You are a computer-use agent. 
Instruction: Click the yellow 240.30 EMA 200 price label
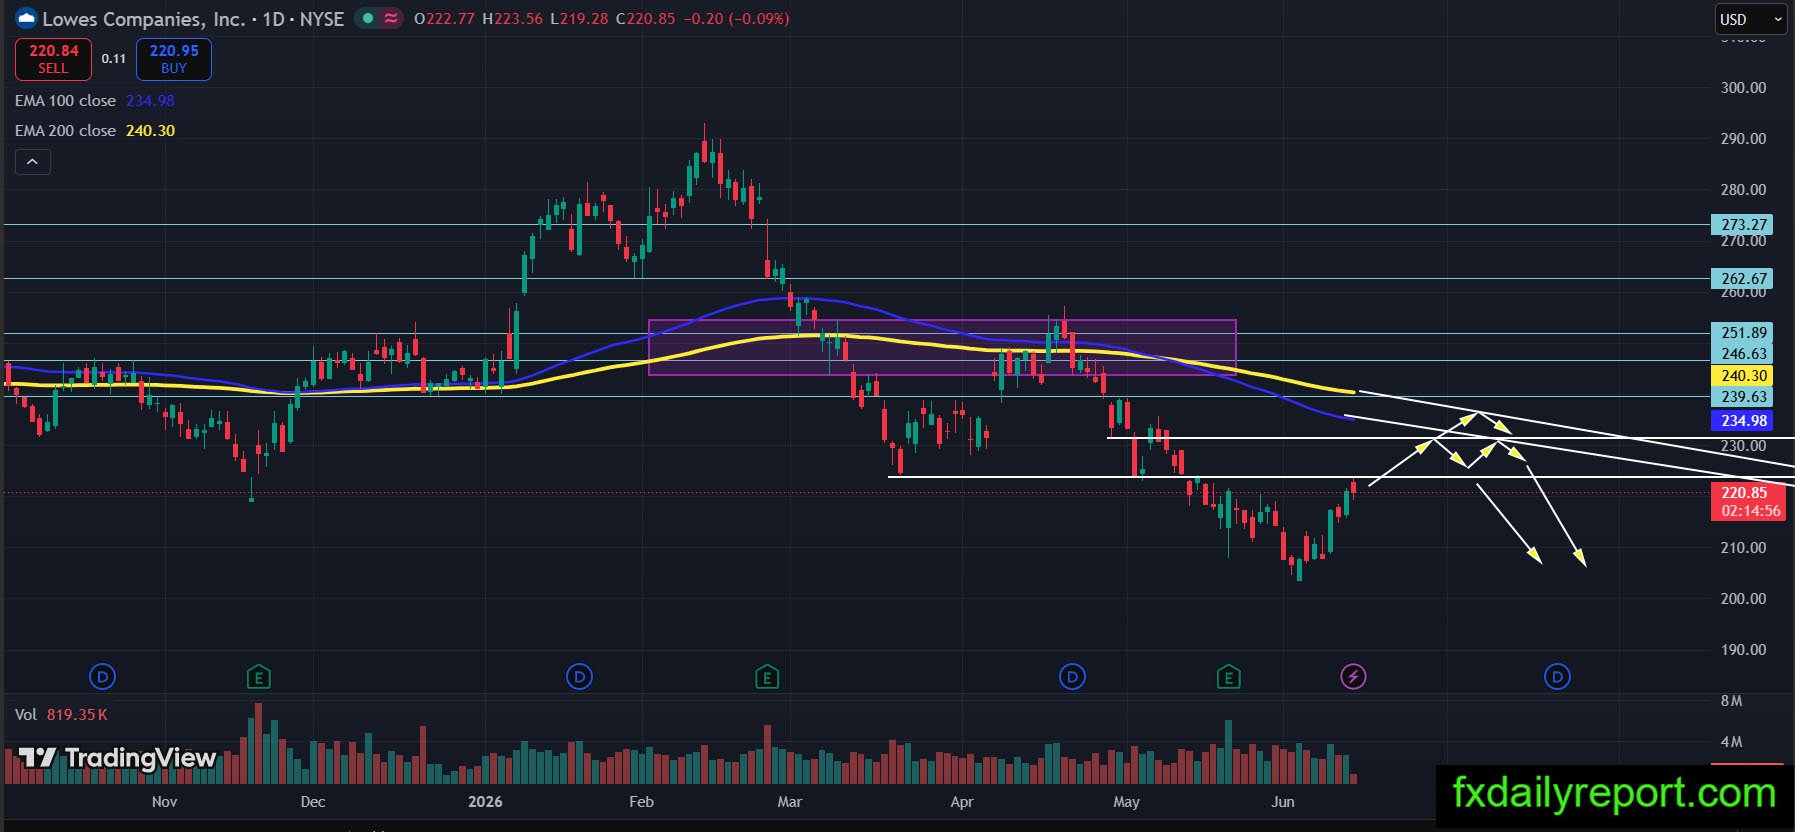(x=1744, y=376)
